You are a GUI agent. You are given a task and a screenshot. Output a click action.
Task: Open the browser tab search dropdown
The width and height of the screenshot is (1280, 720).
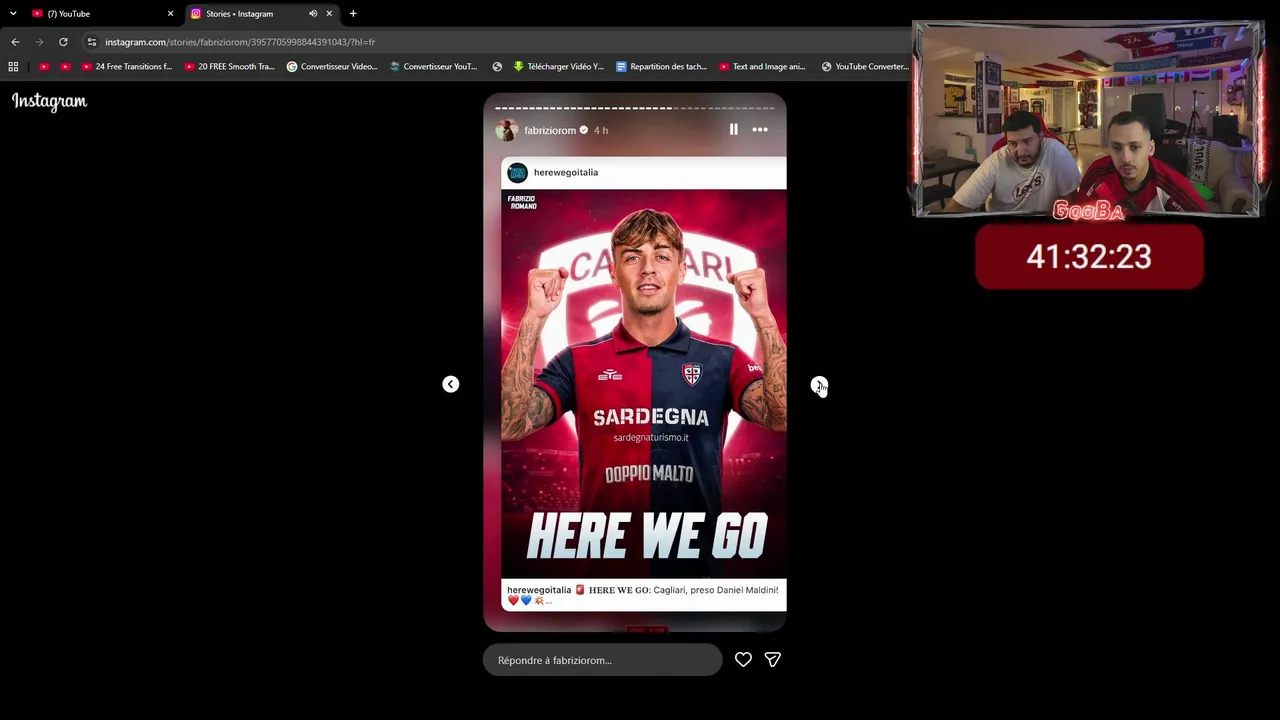tap(13, 14)
